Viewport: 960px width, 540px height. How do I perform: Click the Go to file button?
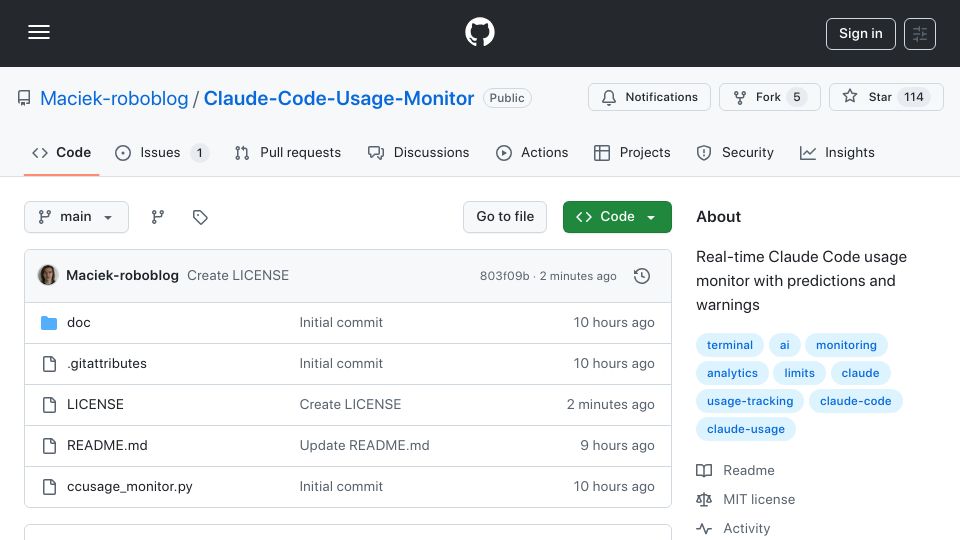[504, 217]
